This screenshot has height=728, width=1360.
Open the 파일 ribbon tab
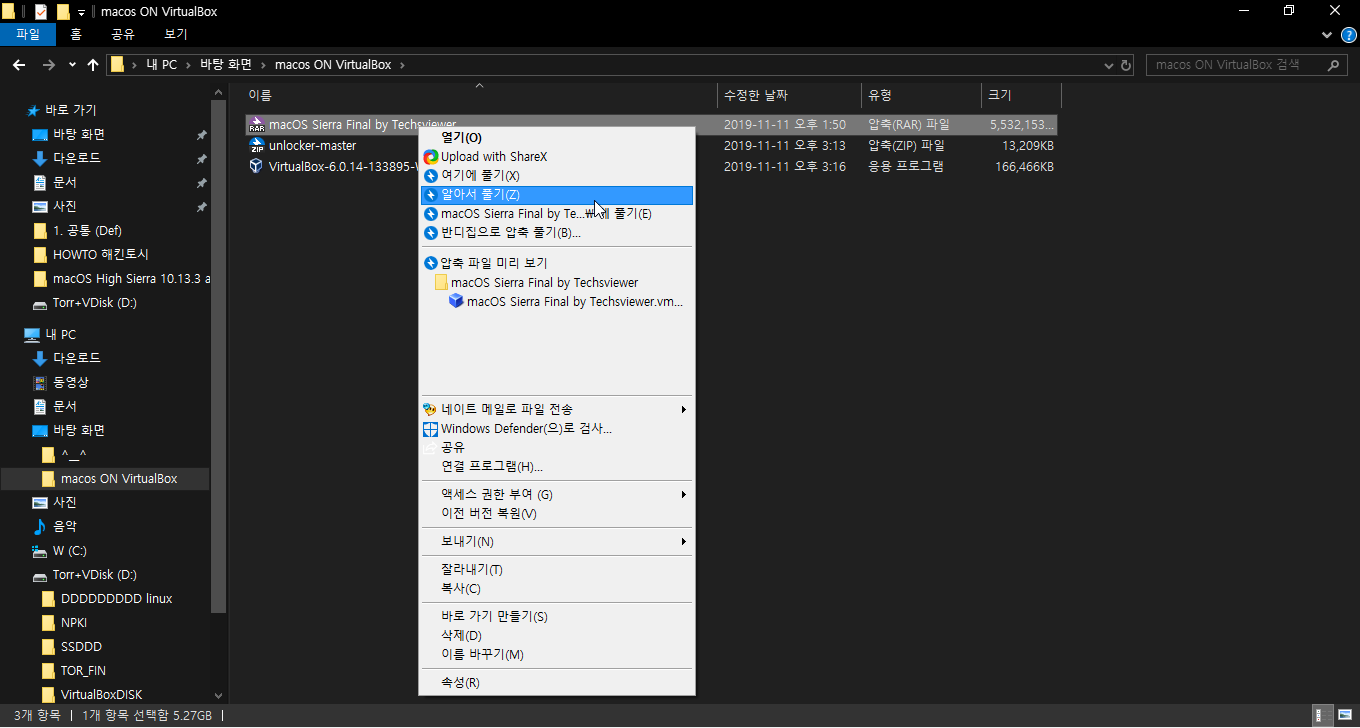coord(28,34)
